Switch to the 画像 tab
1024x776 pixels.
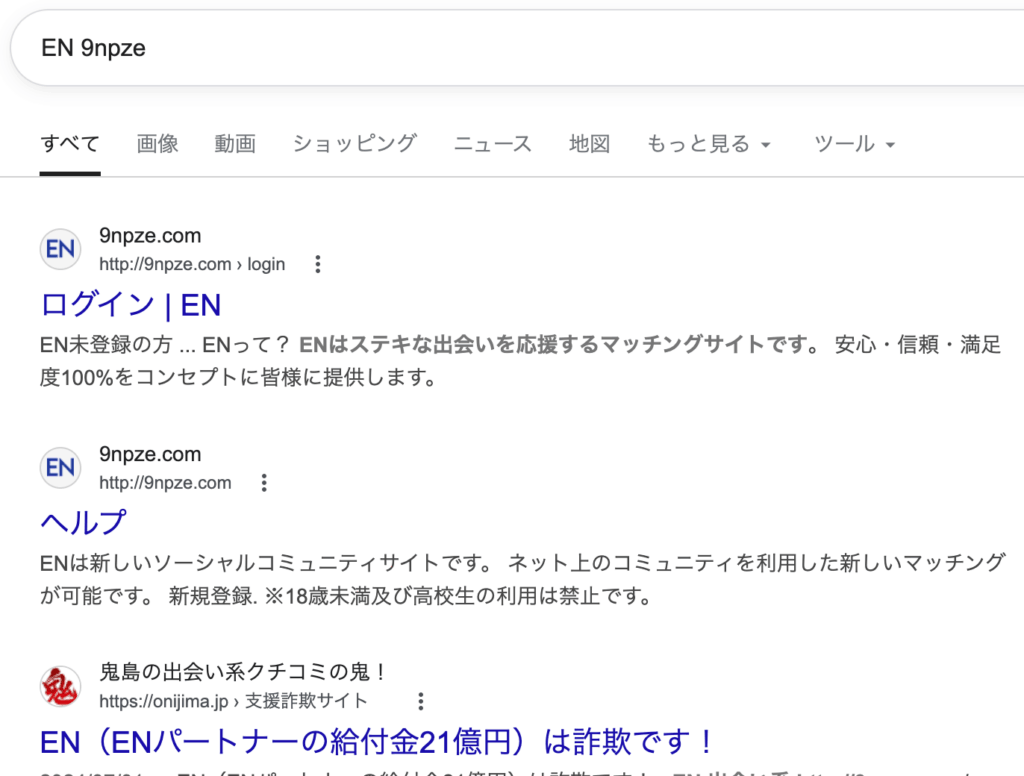point(157,144)
